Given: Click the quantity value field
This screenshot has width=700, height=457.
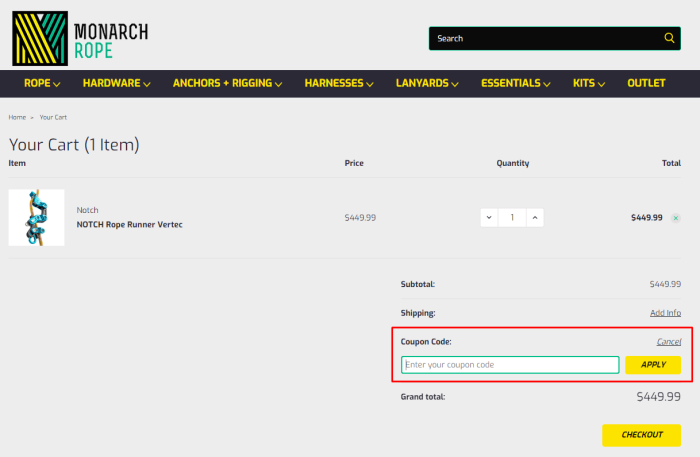Looking at the screenshot, I should (512, 218).
